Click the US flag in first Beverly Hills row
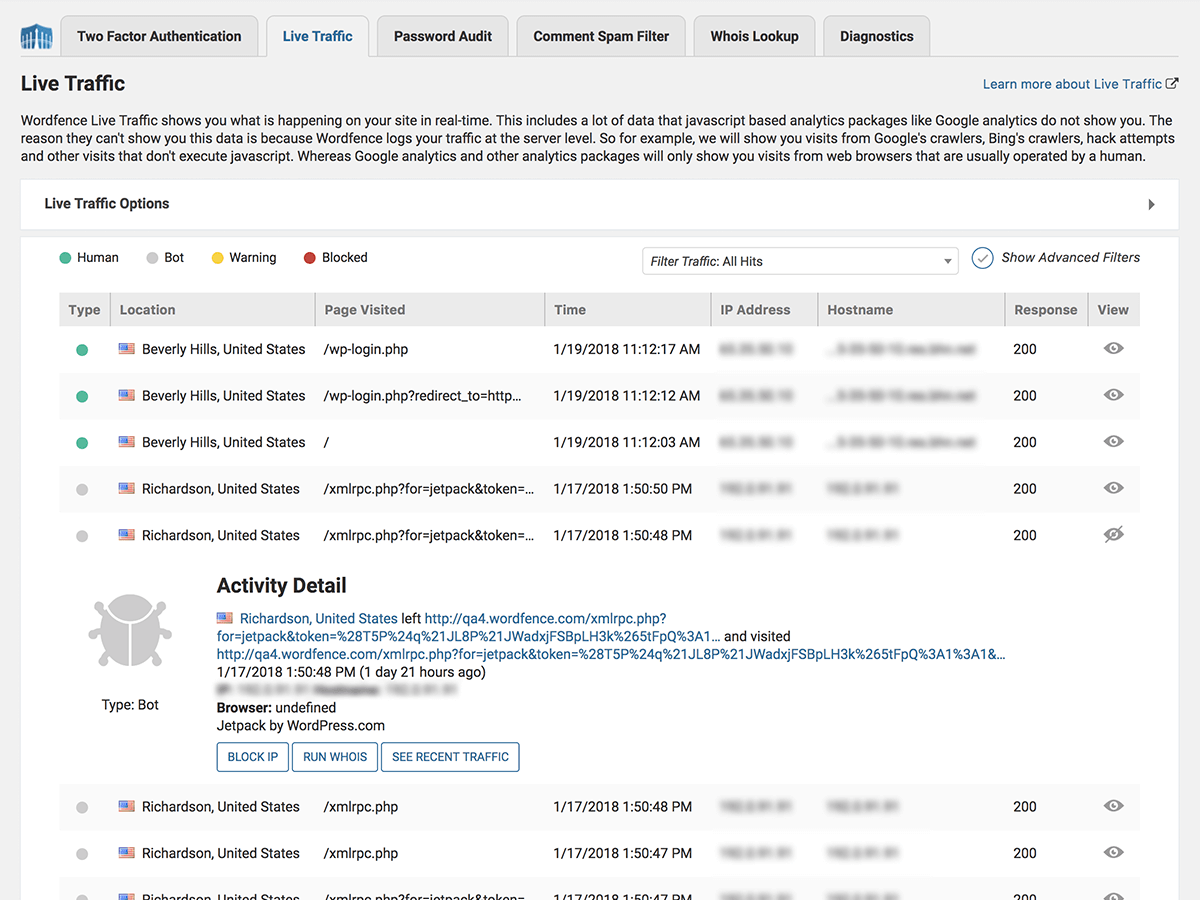This screenshot has width=1200, height=900. [x=126, y=349]
